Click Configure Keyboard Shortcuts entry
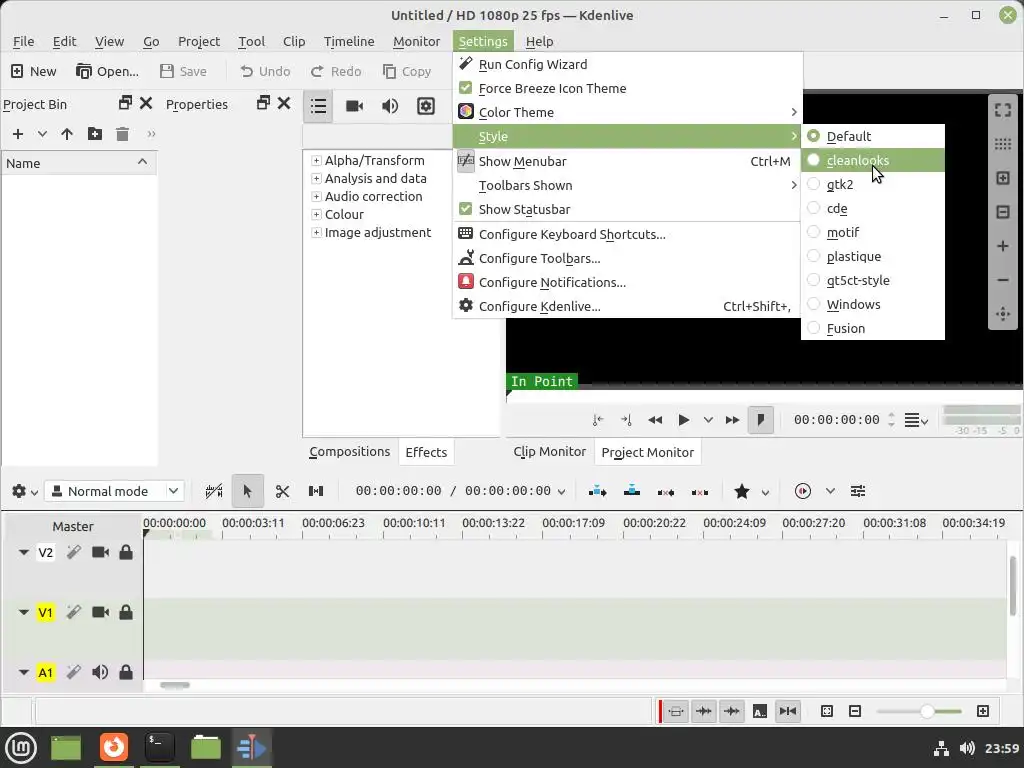Viewport: 1024px width, 768px height. point(627,234)
